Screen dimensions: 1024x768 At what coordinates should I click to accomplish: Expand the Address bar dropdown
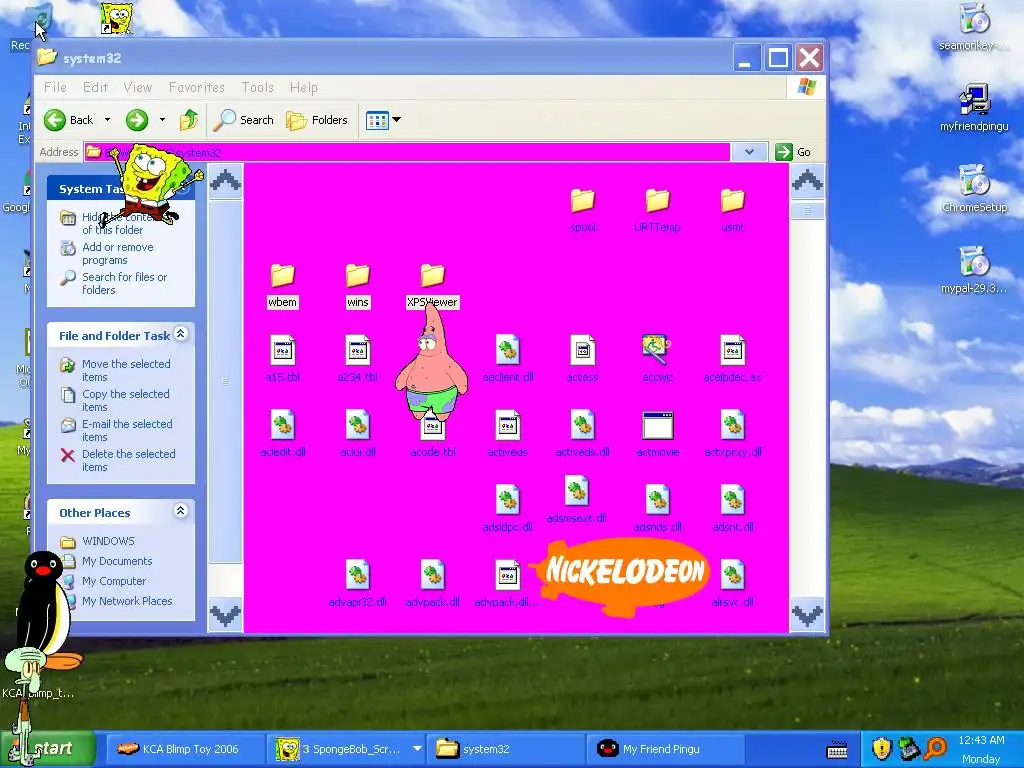click(749, 152)
